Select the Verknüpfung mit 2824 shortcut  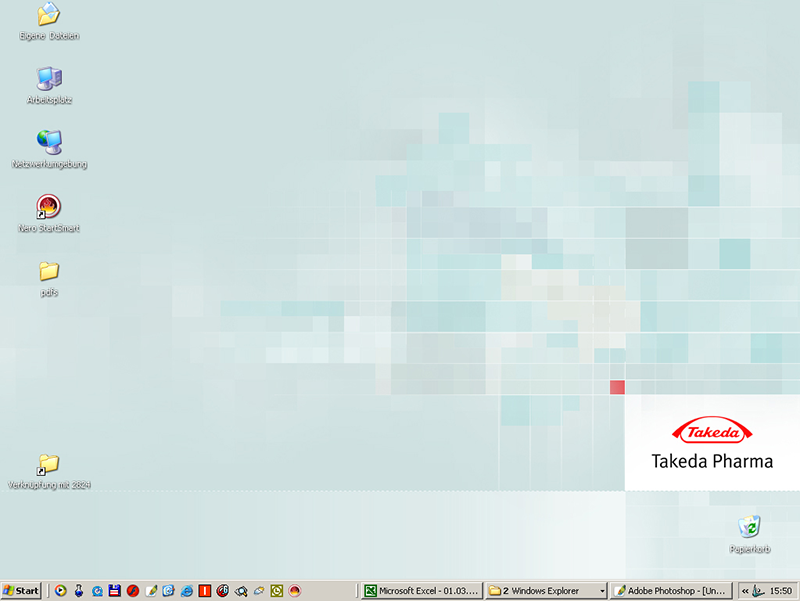click(48, 464)
